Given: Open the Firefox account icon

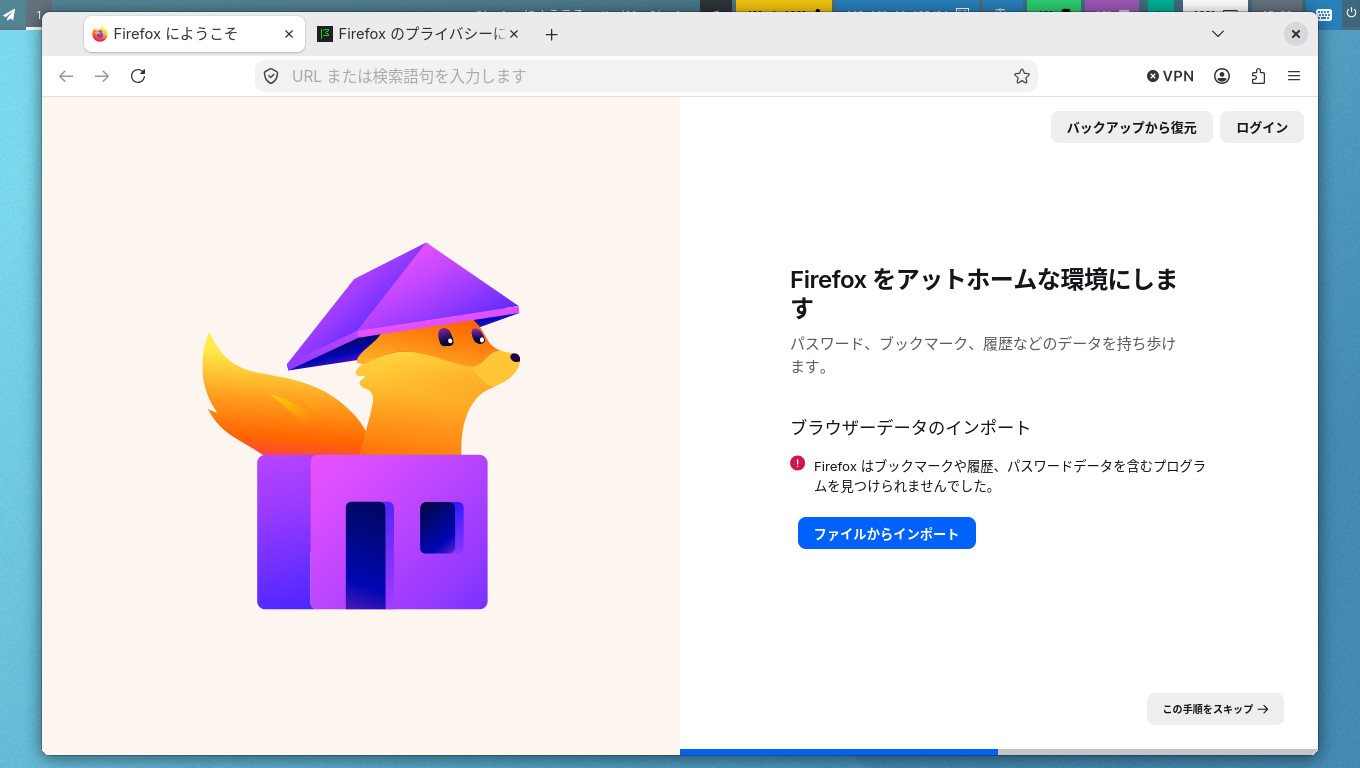Looking at the screenshot, I should (x=1222, y=76).
